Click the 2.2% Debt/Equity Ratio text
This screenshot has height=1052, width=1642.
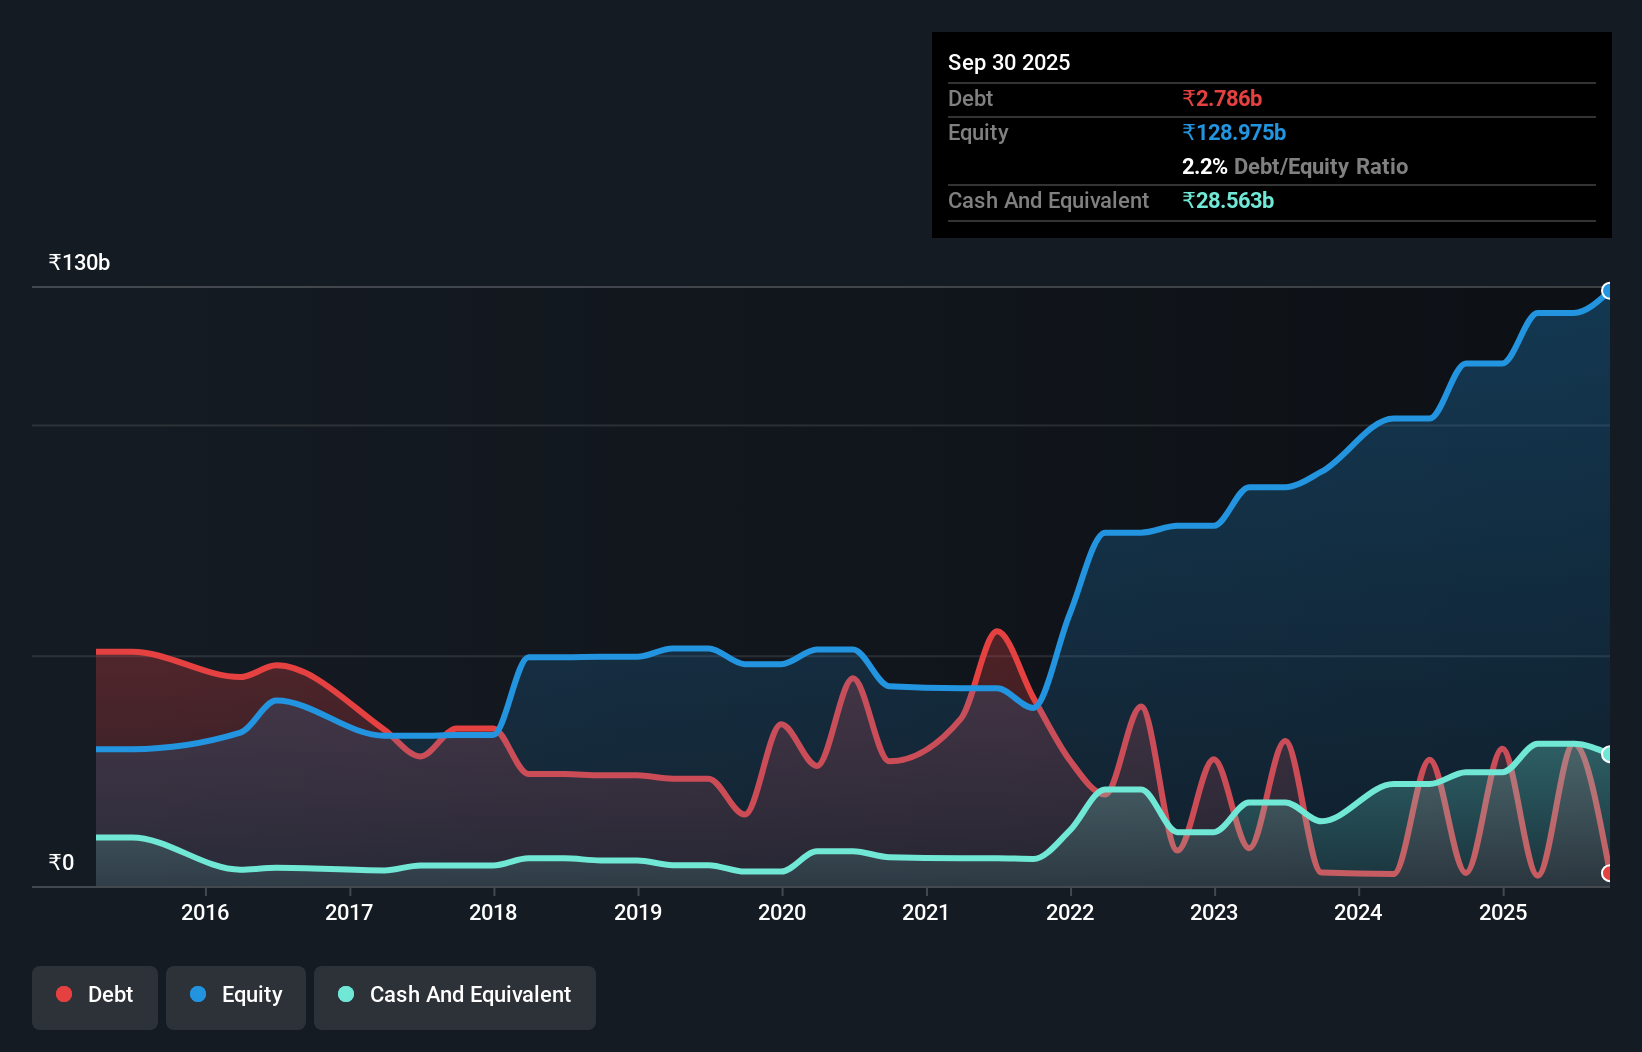(1295, 166)
